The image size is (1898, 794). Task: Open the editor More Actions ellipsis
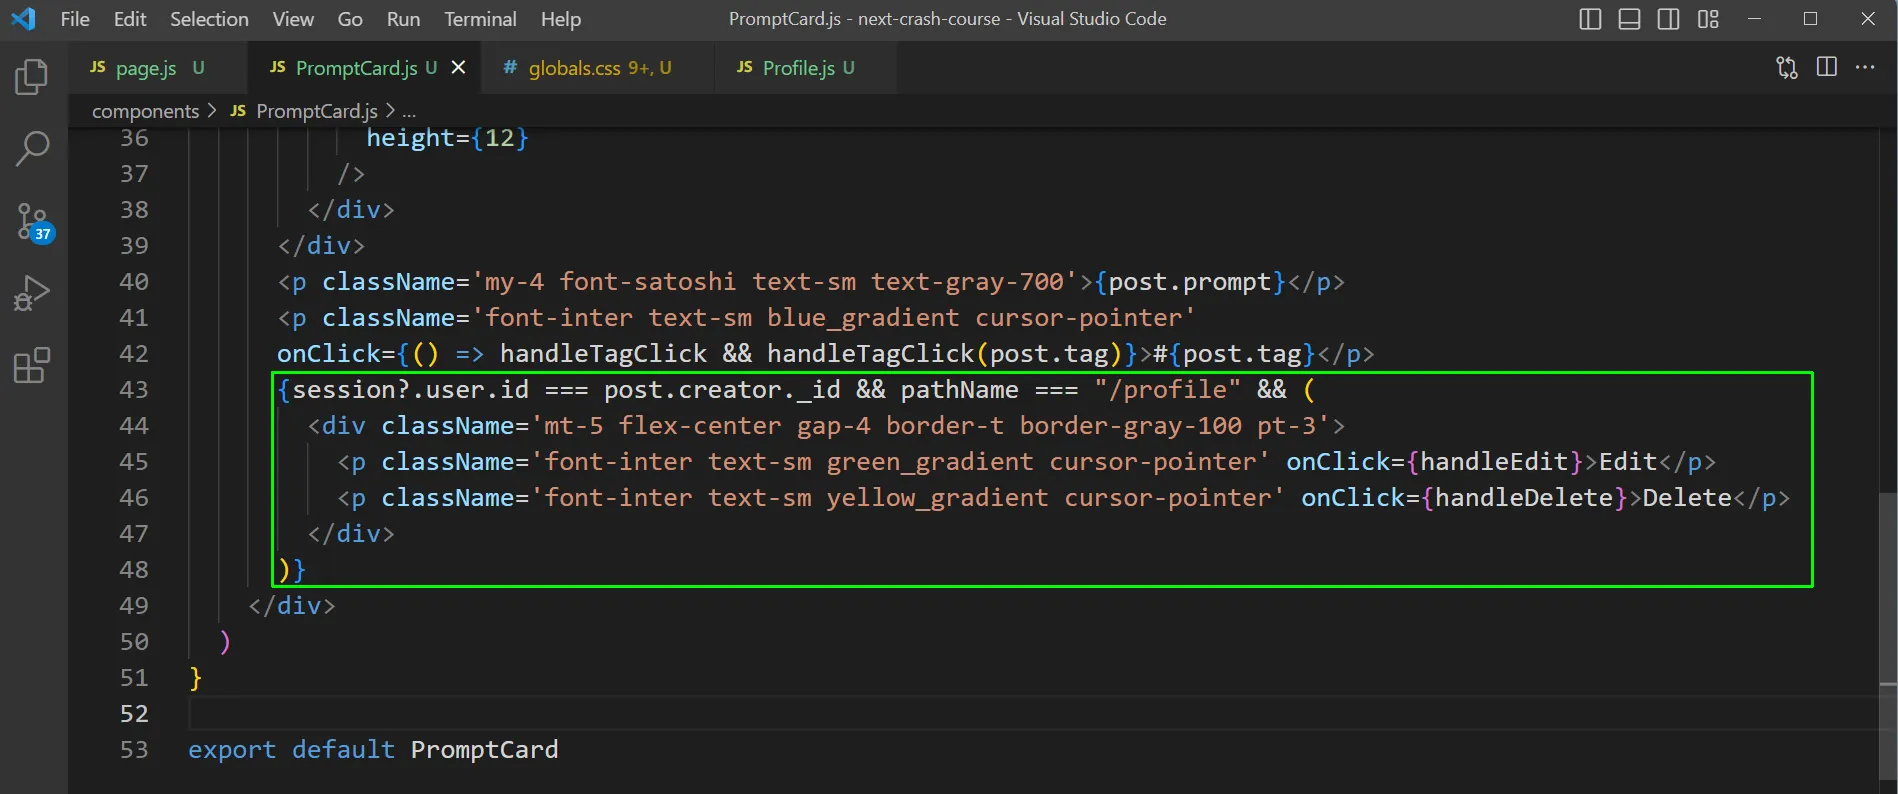pos(1865,67)
